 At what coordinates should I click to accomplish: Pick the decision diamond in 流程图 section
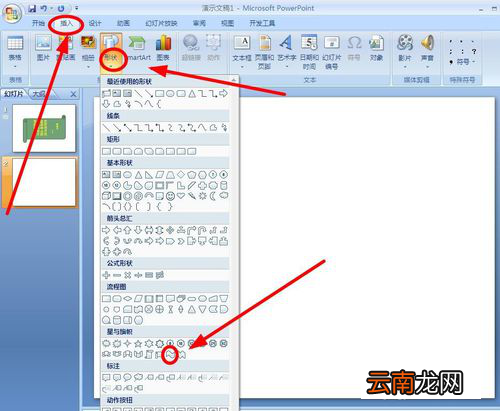coord(127,299)
